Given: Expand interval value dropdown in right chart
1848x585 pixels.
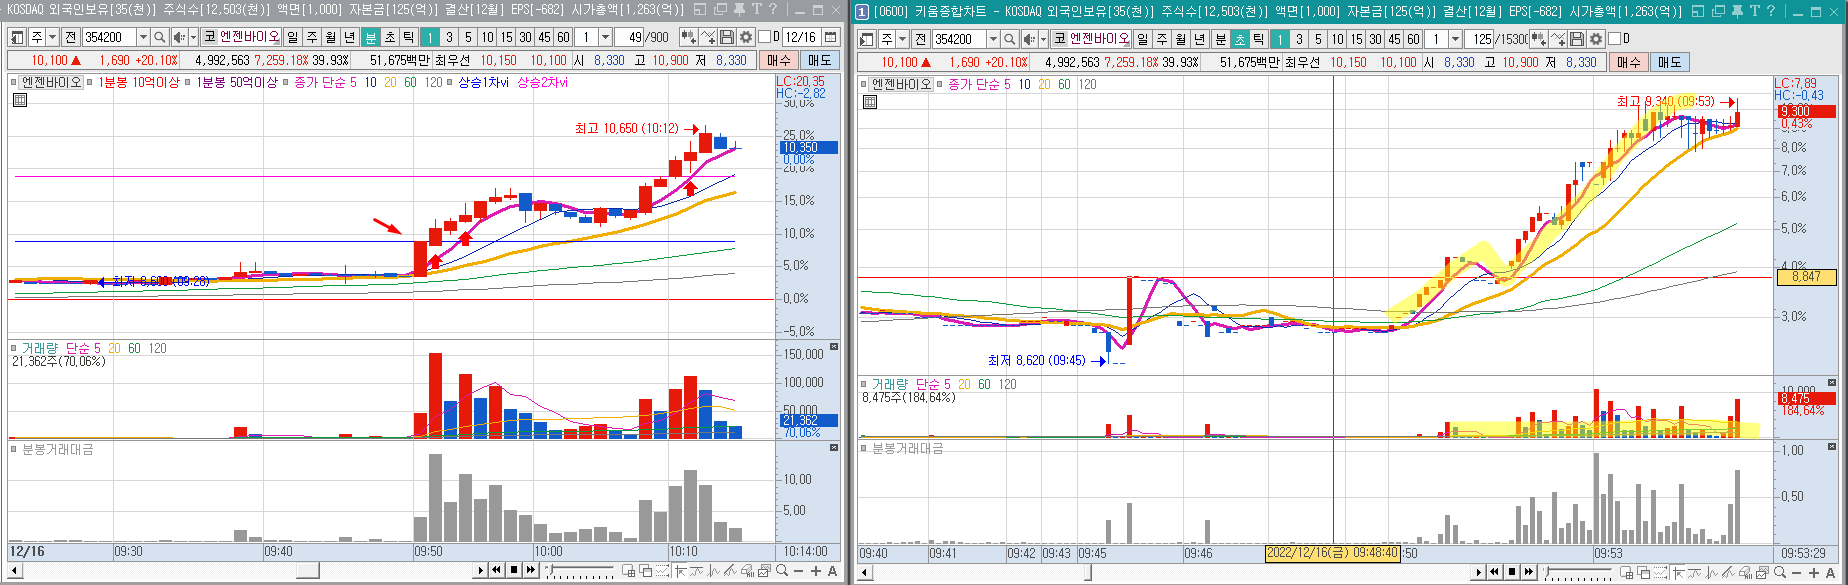Looking at the screenshot, I should [x=1455, y=38].
